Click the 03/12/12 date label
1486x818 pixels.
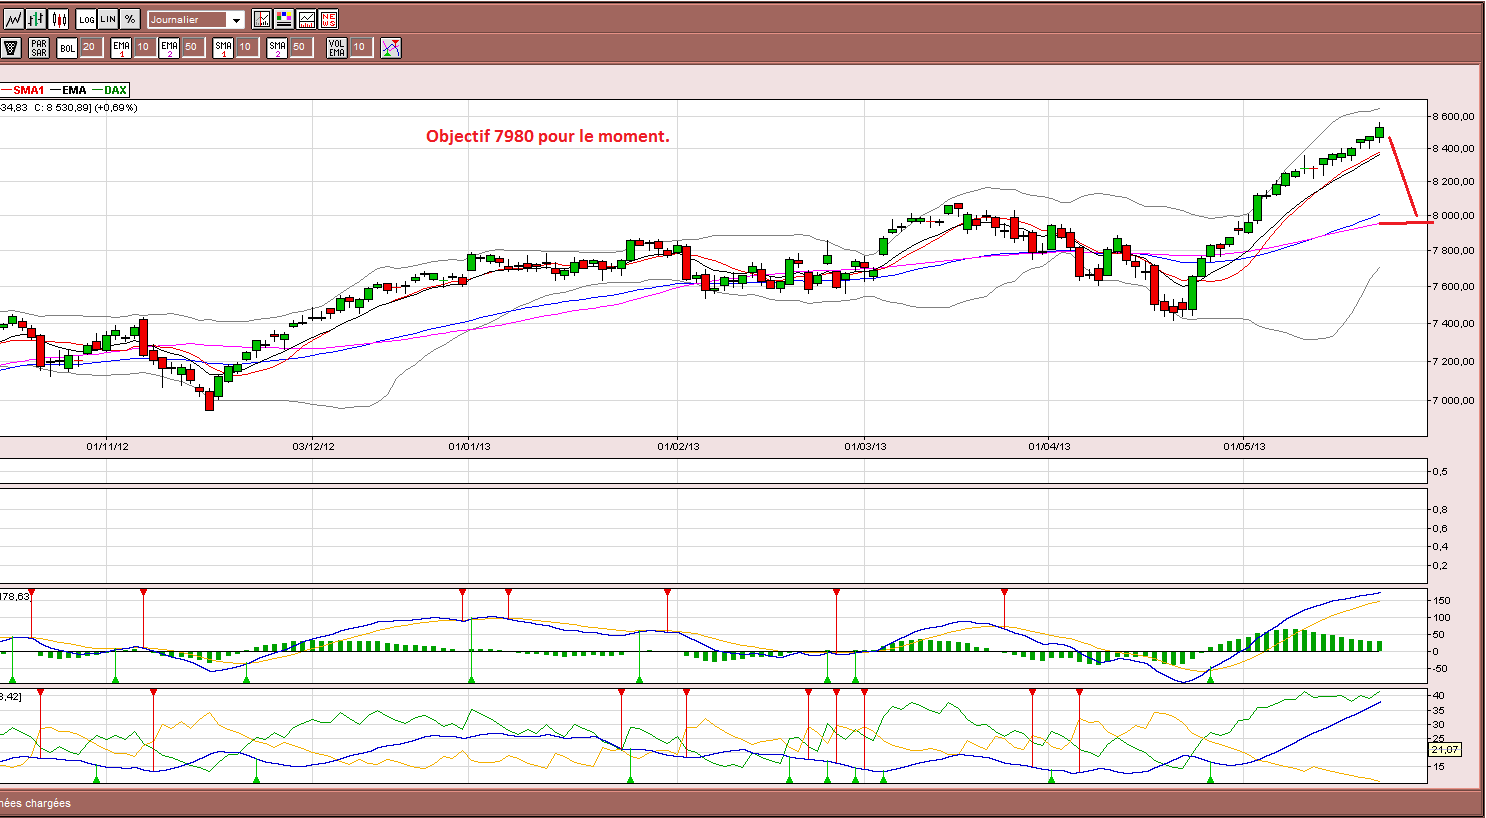point(313,446)
